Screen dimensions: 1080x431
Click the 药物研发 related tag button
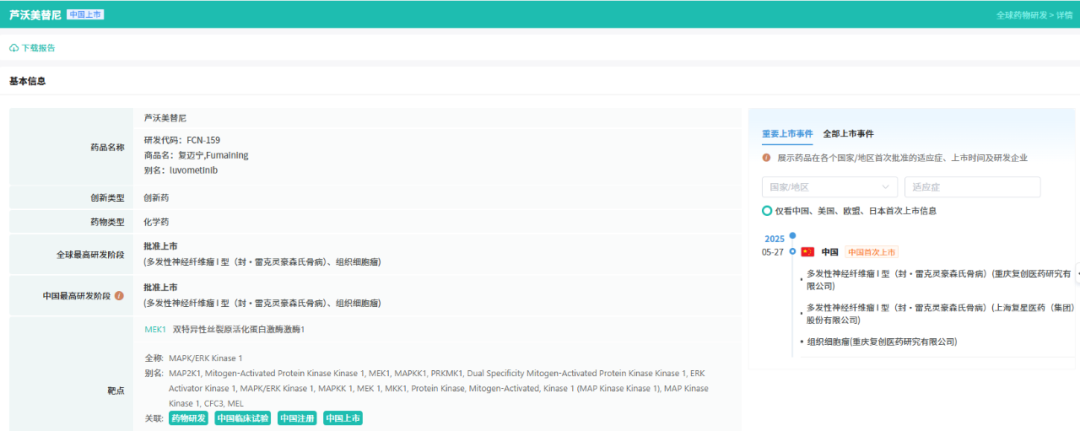(188, 418)
